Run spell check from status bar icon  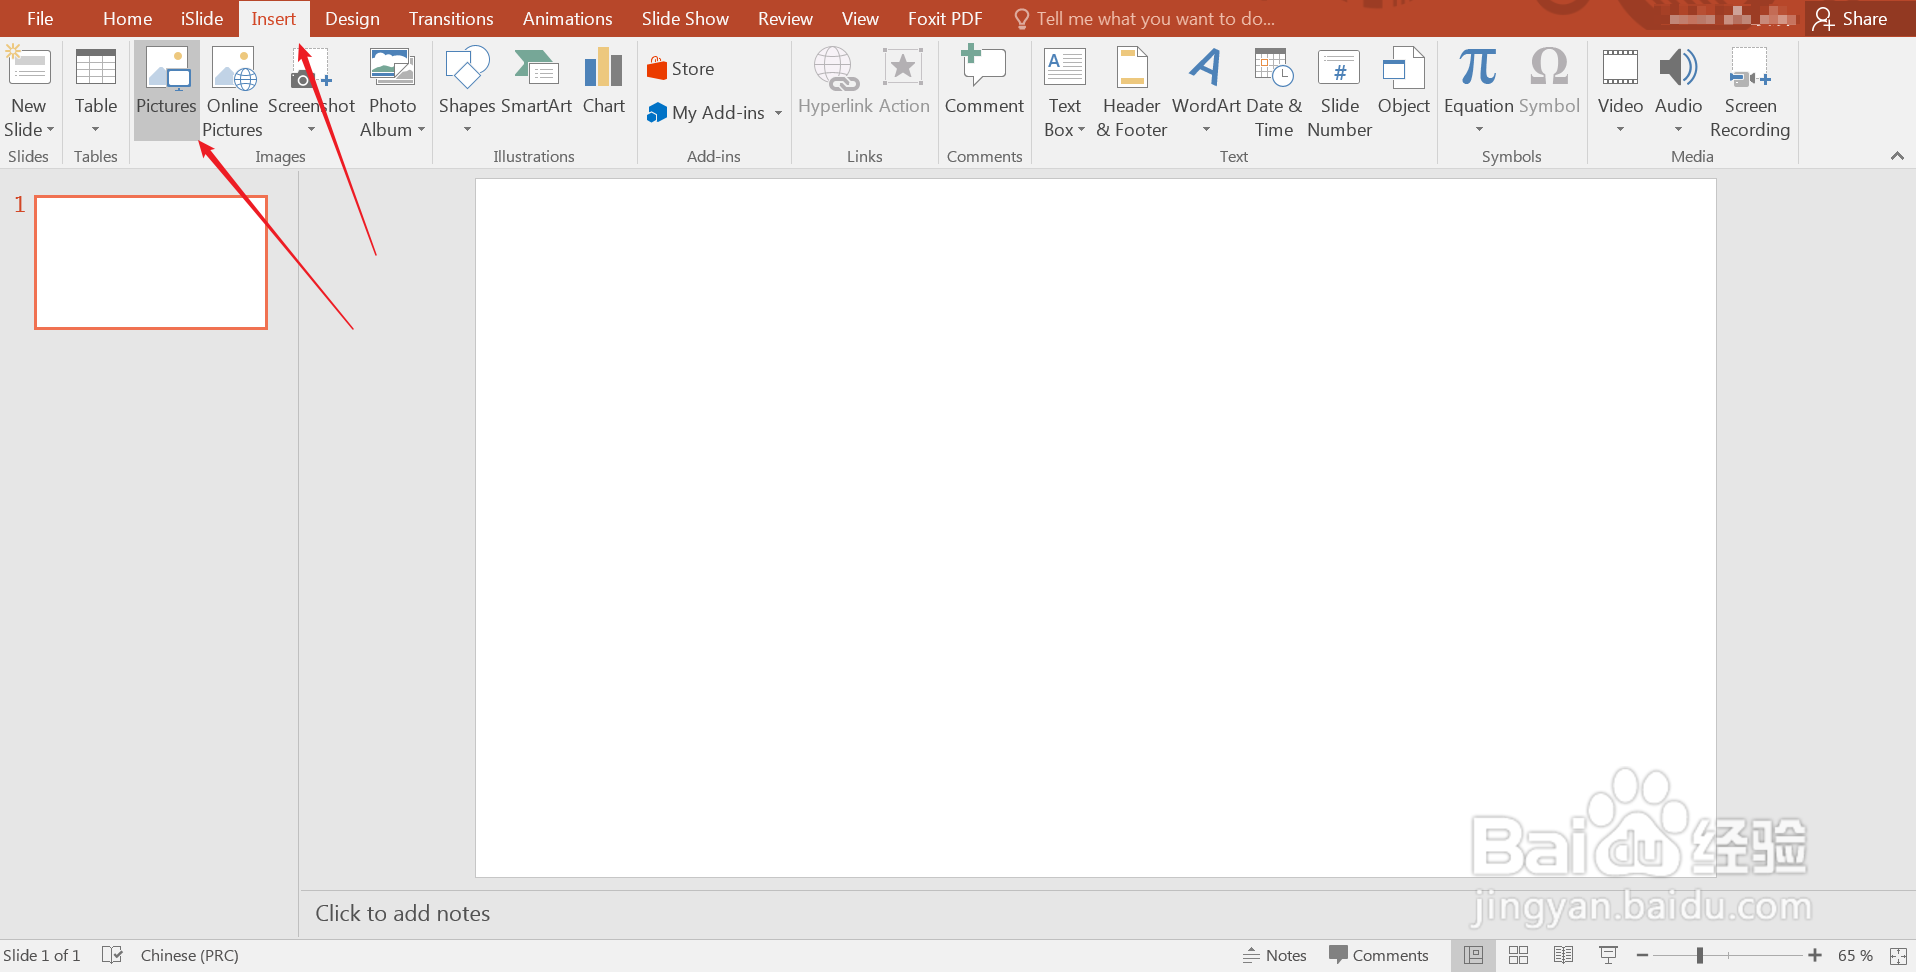[112, 955]
